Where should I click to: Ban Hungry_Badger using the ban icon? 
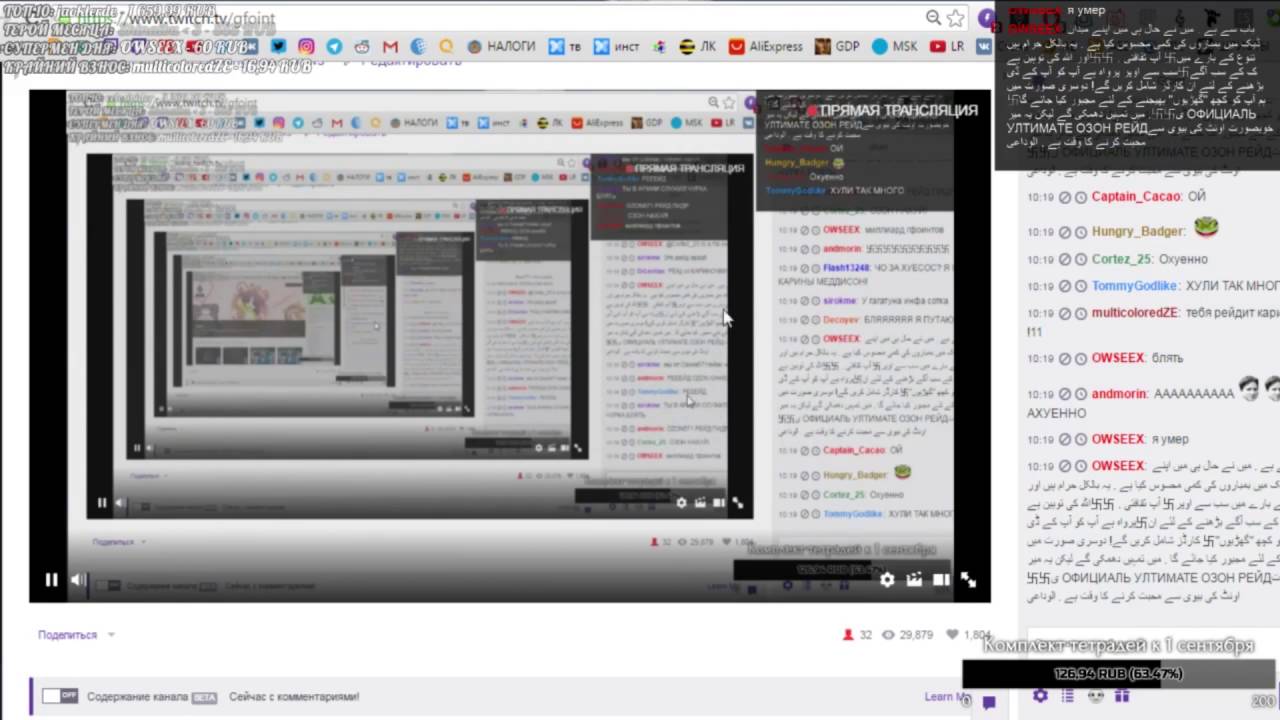point(1065,232)
